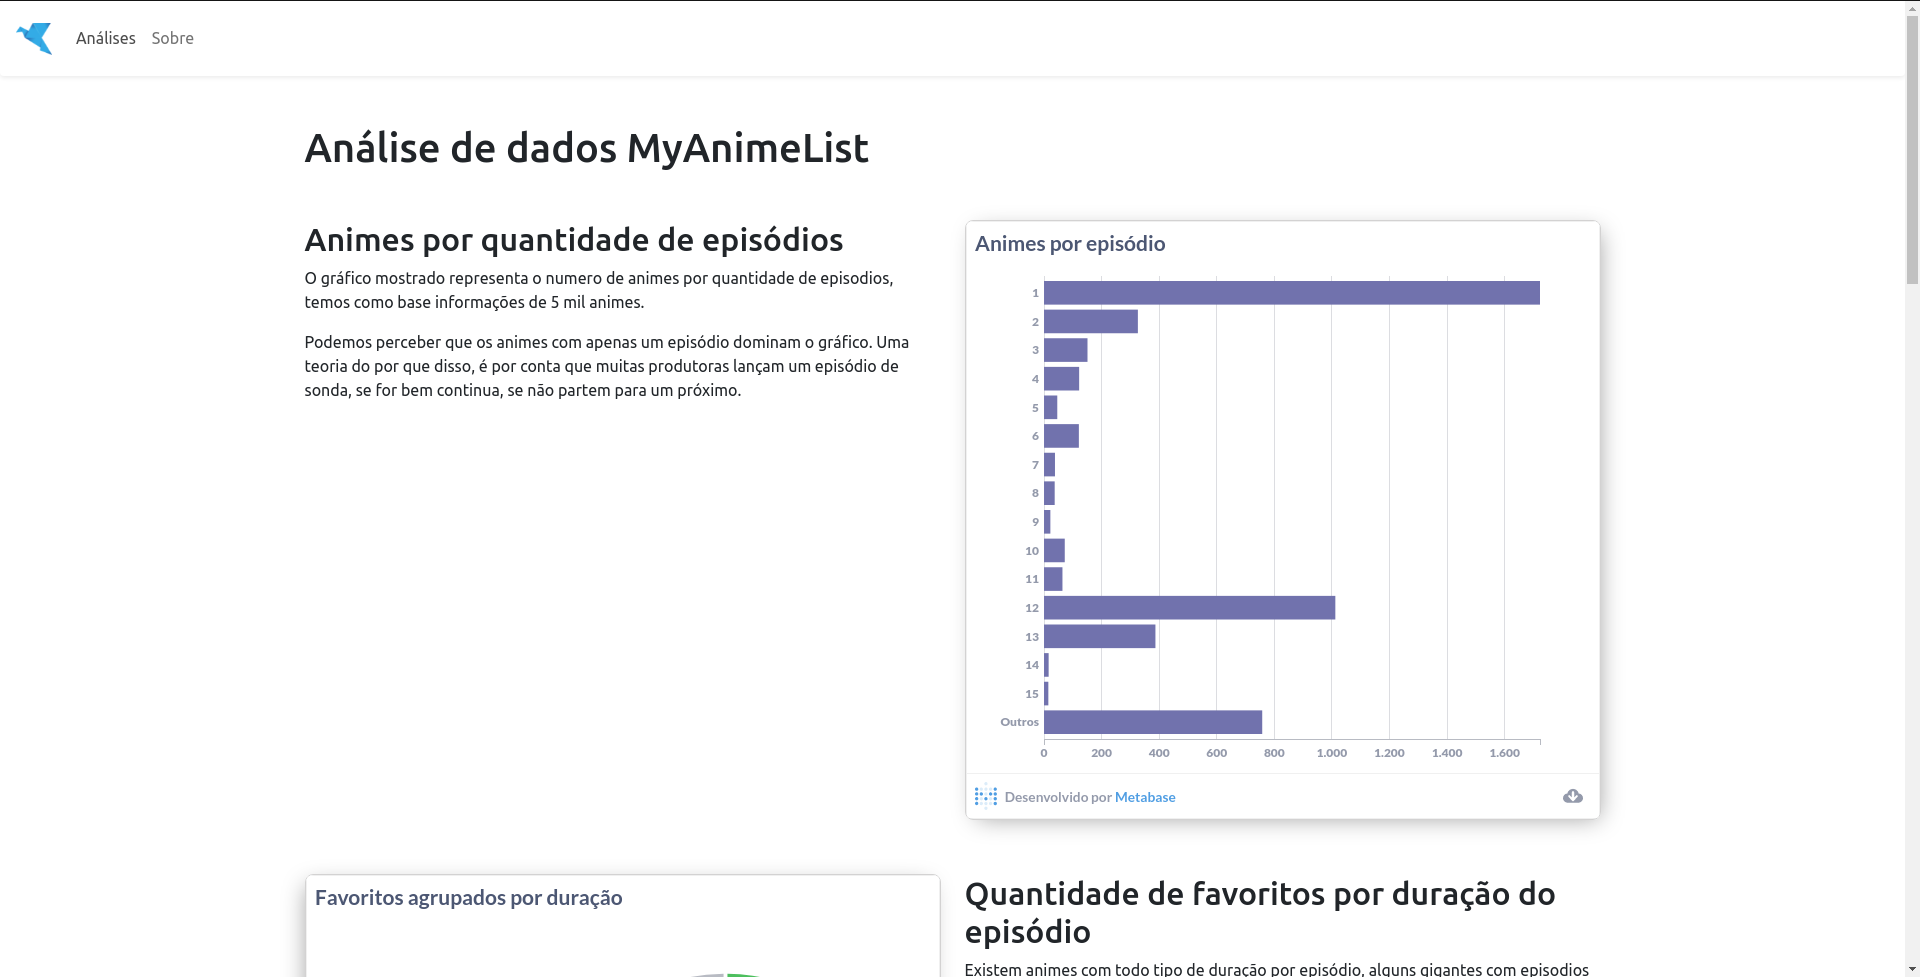The image size is (1920, 977).
Task: Click the bar for 1 episode
Action: click(x=1292, y=293)
